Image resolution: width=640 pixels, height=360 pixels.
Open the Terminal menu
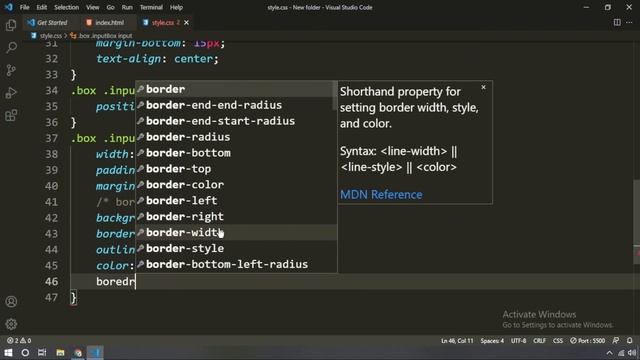tap(151, 7)
